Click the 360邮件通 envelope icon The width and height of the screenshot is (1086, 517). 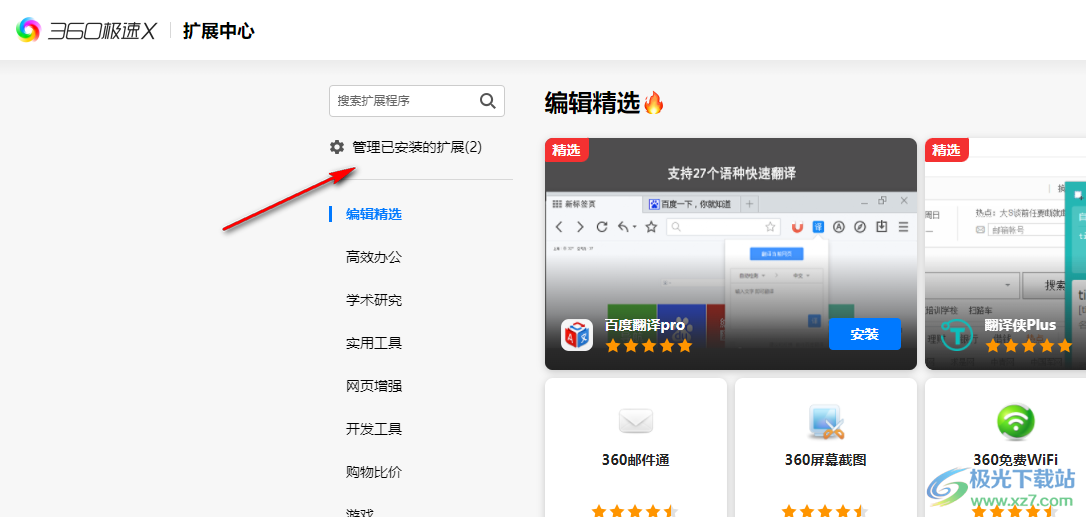coord(636,420)
